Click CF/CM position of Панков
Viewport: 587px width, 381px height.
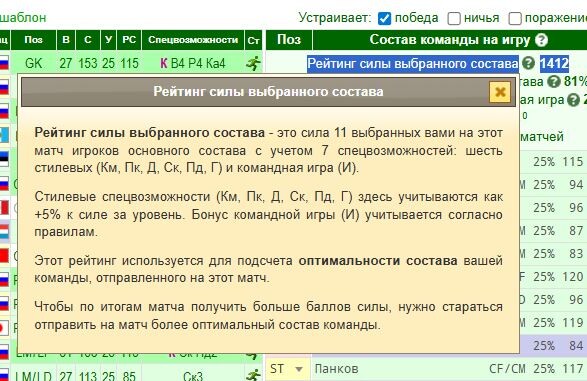pyautogui.click(x=507, y=369)
